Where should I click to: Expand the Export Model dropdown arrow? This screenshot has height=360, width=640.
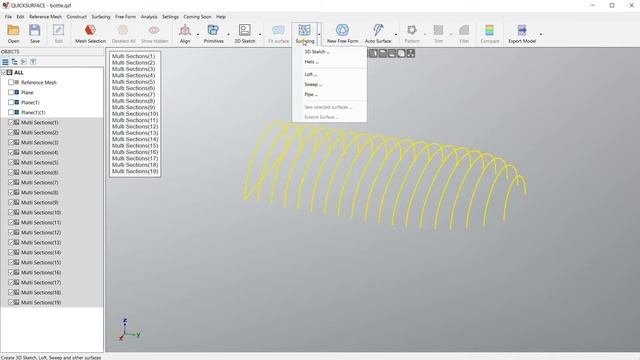[541, 34]
